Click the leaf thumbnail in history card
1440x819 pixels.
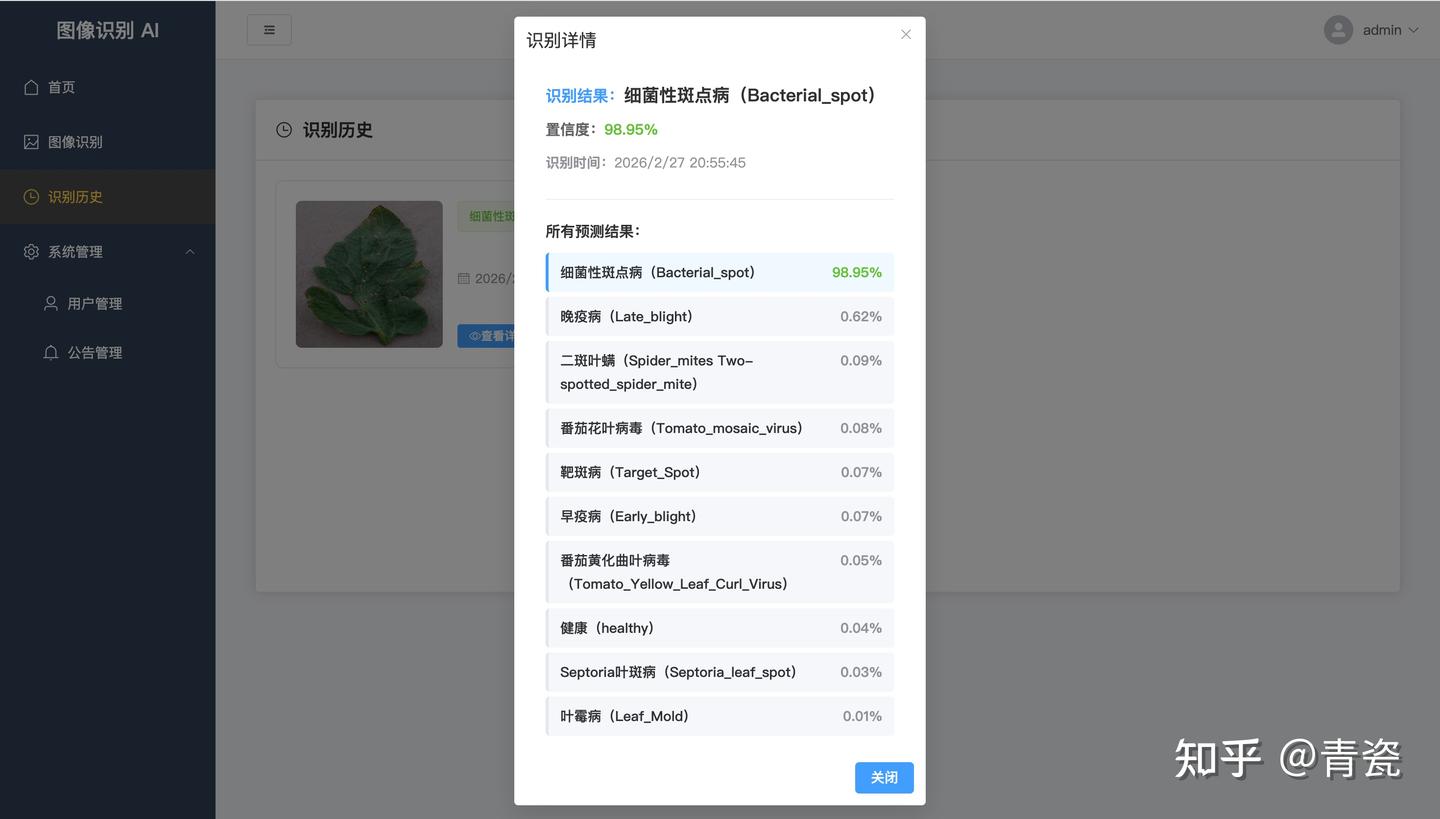(369, 274)
